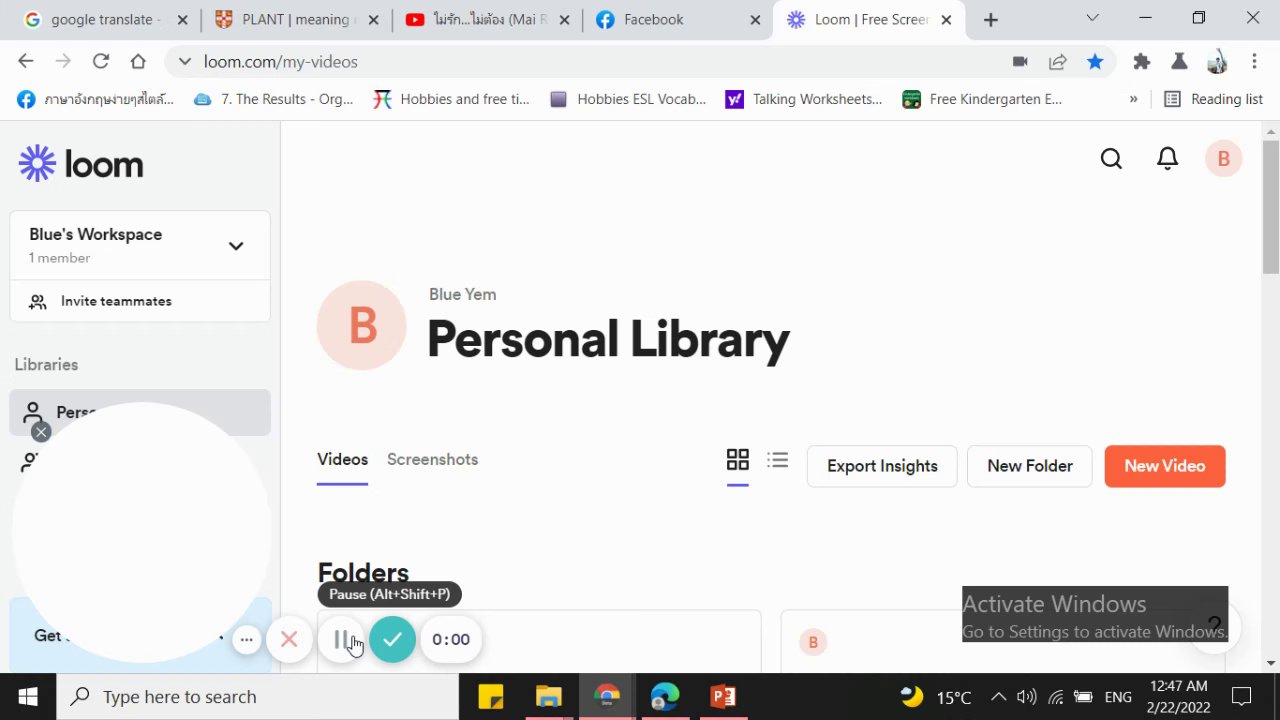Pause the Loom recording

[x=341, y=640]
